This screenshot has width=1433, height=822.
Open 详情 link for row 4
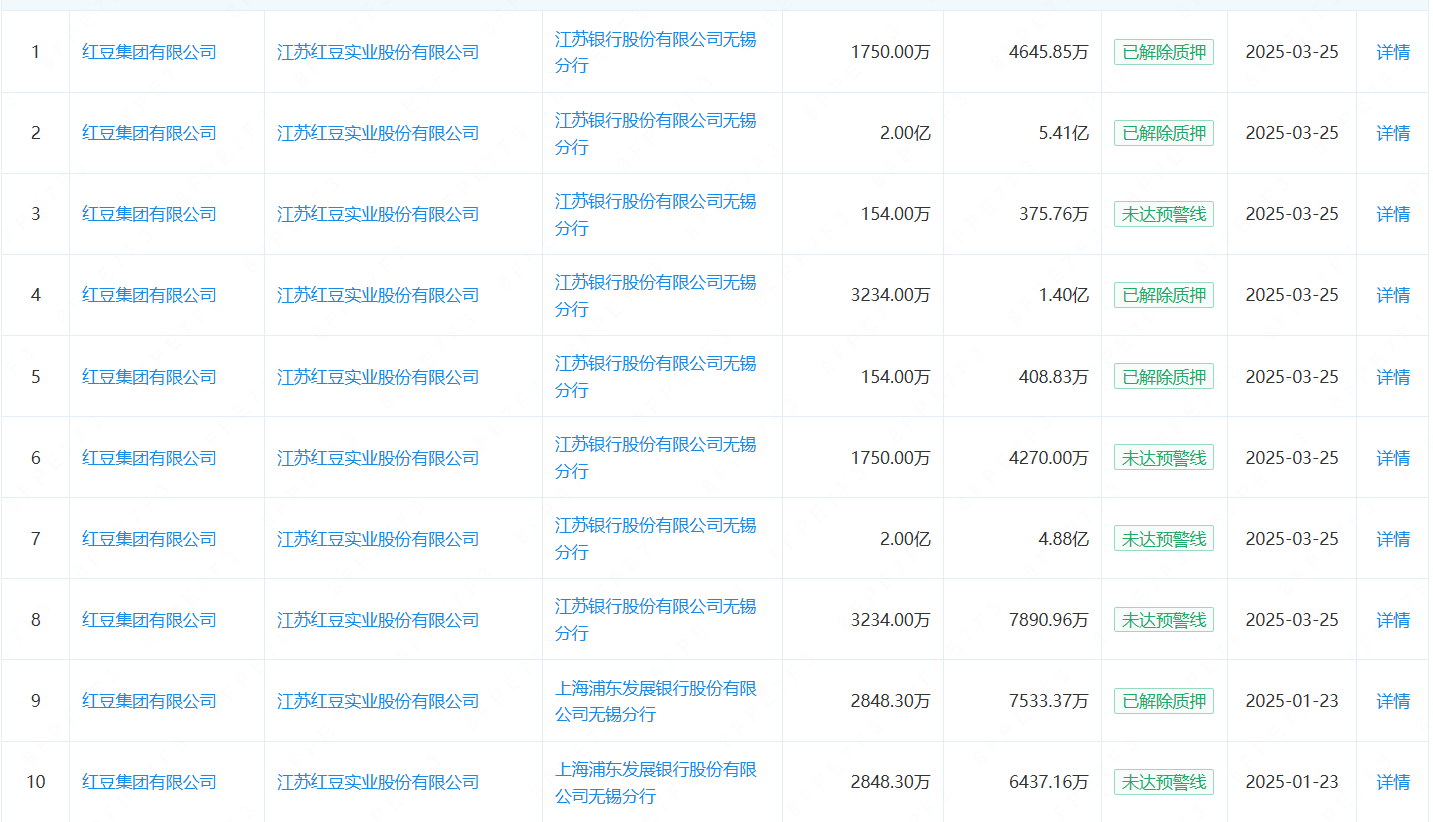pyautogui.click(x=1393, y=295)
